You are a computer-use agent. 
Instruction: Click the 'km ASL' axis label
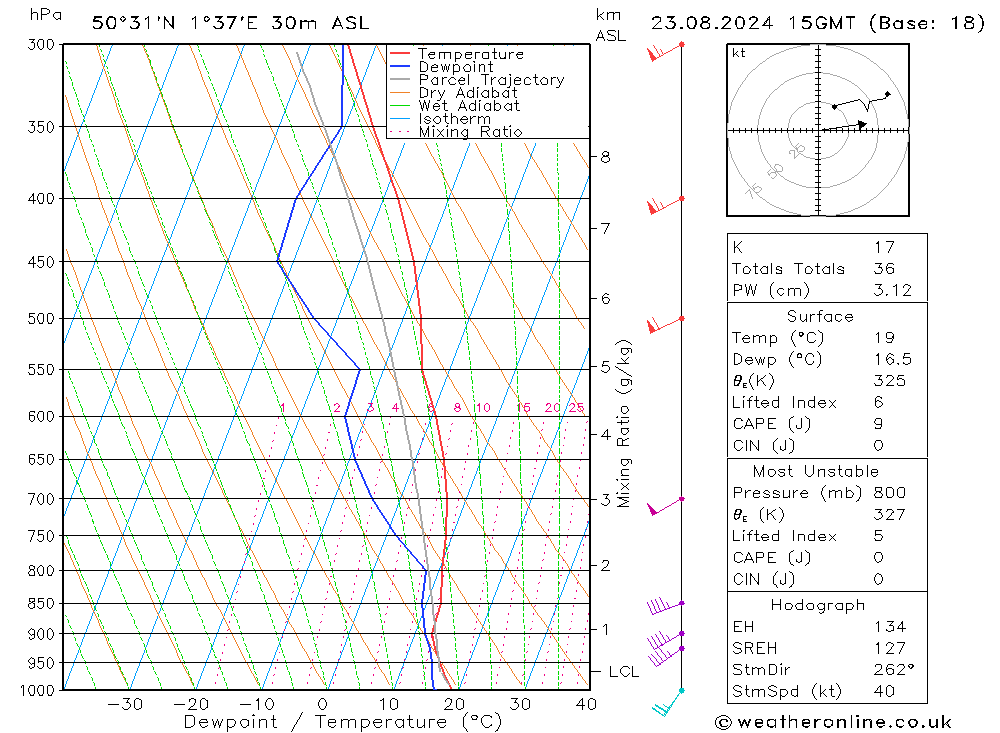(610, 25)
